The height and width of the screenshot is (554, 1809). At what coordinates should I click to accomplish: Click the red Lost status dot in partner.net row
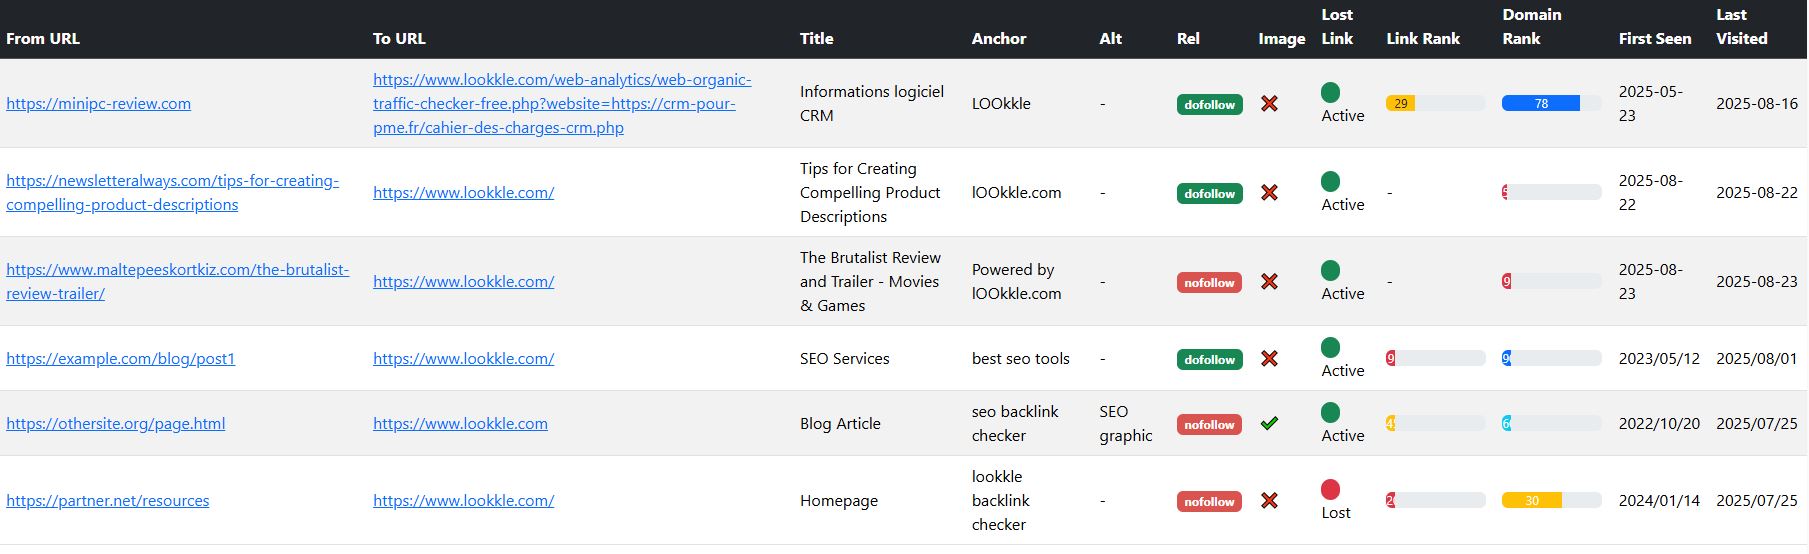1330,489
